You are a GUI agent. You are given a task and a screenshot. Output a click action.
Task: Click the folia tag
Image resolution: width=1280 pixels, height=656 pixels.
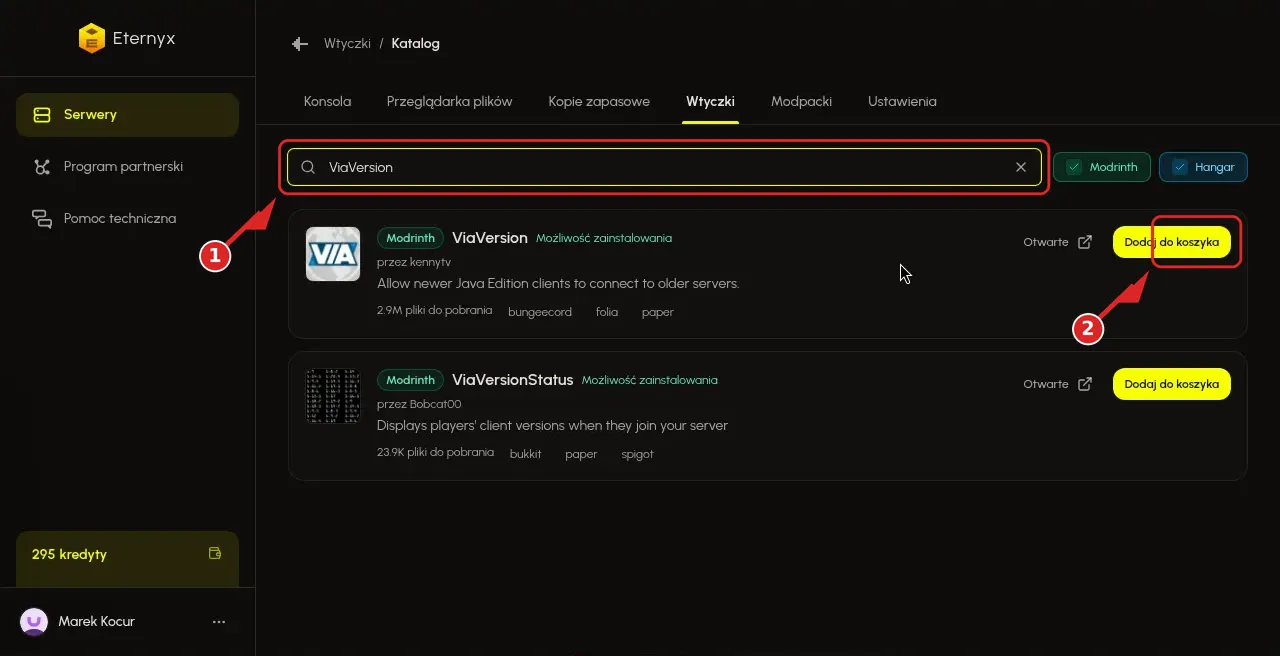(607, 312)
